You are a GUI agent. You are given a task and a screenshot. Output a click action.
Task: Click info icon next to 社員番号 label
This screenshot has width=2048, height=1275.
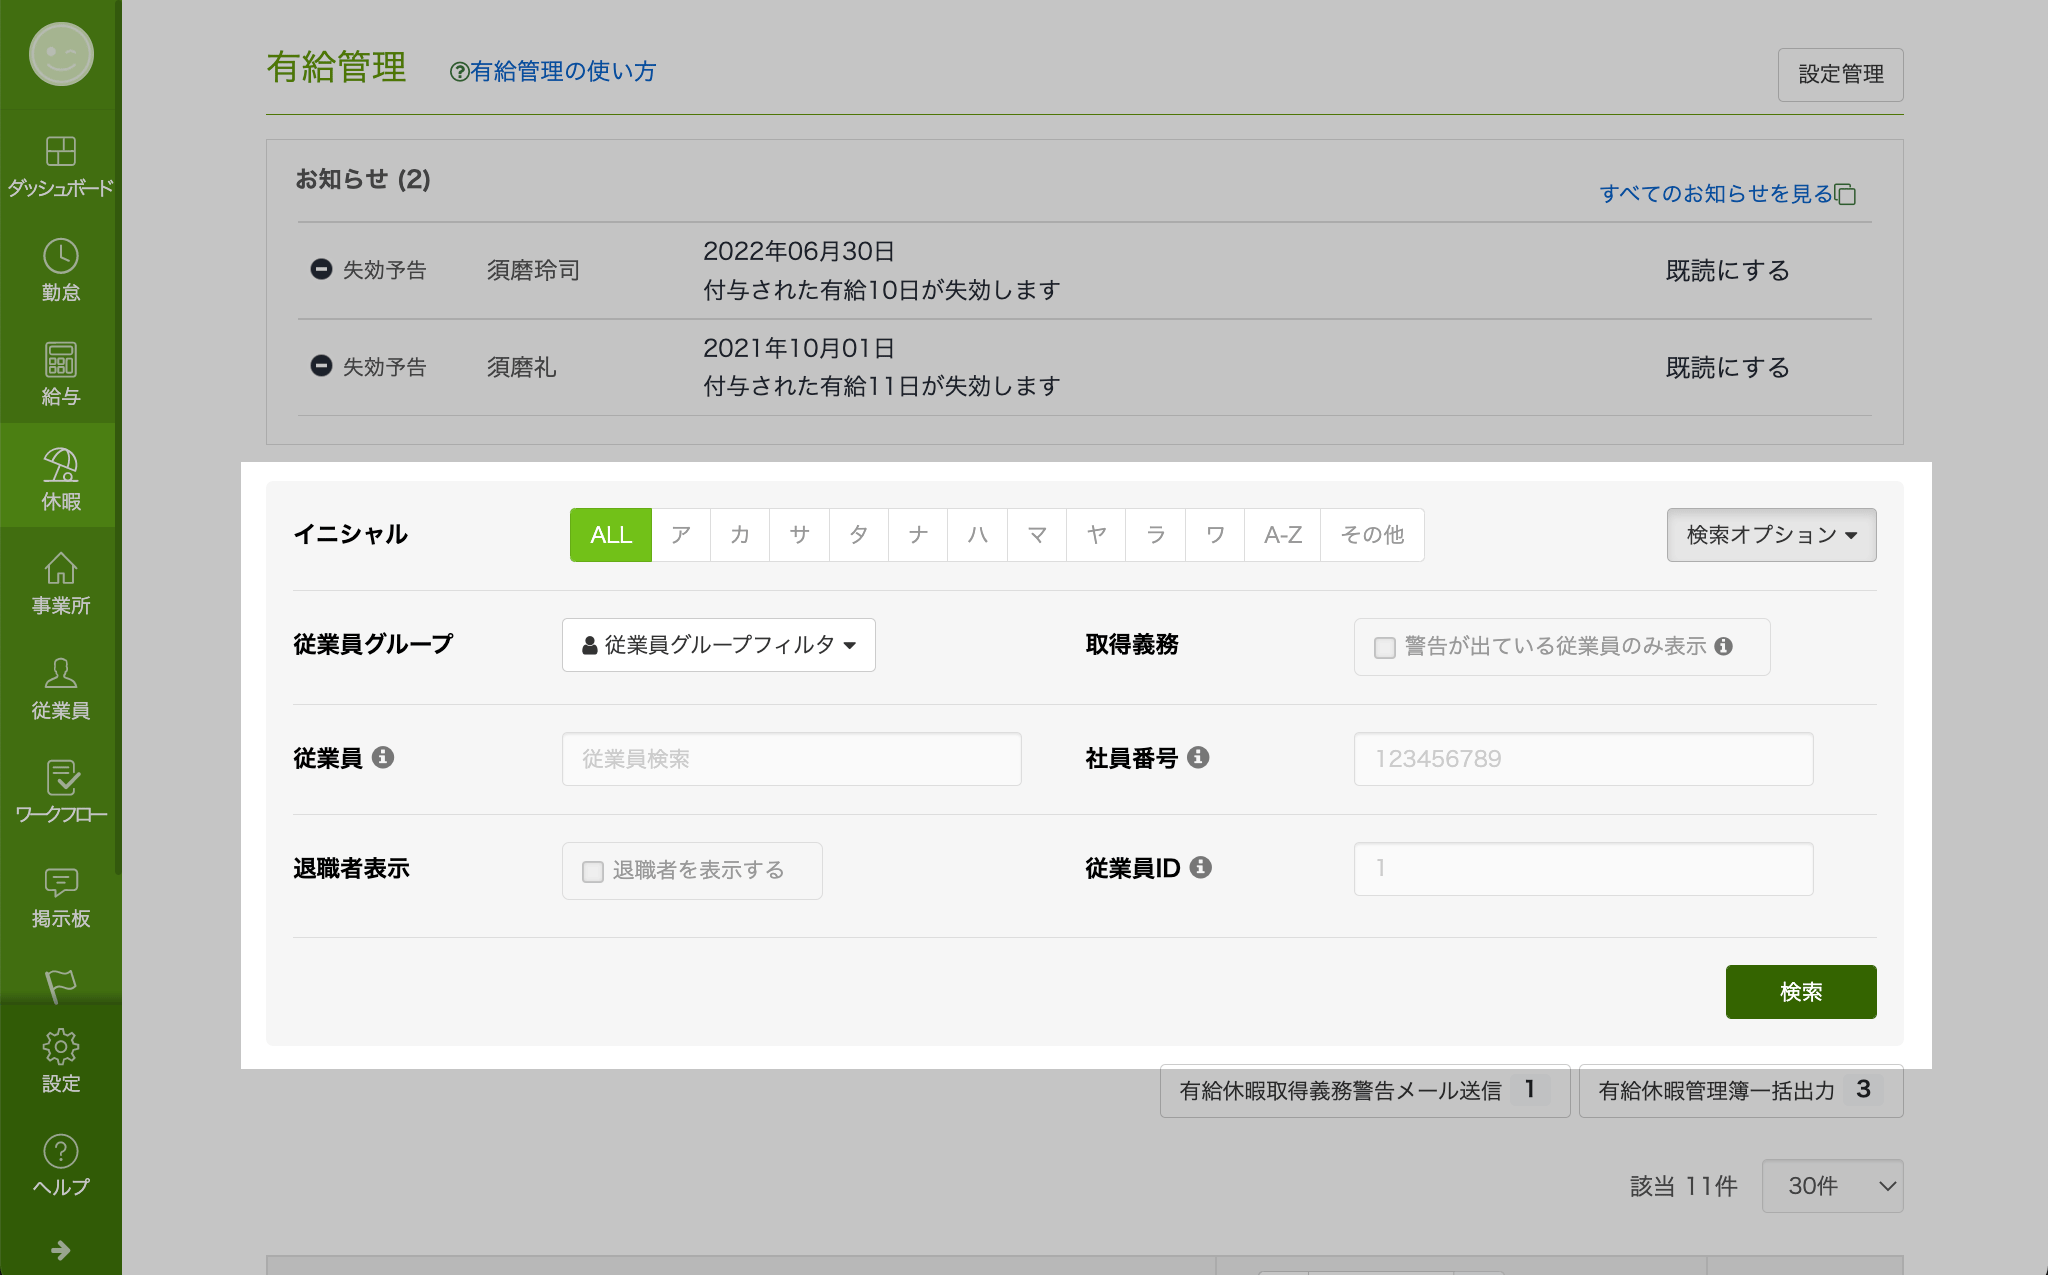(x=1198, y=757)
